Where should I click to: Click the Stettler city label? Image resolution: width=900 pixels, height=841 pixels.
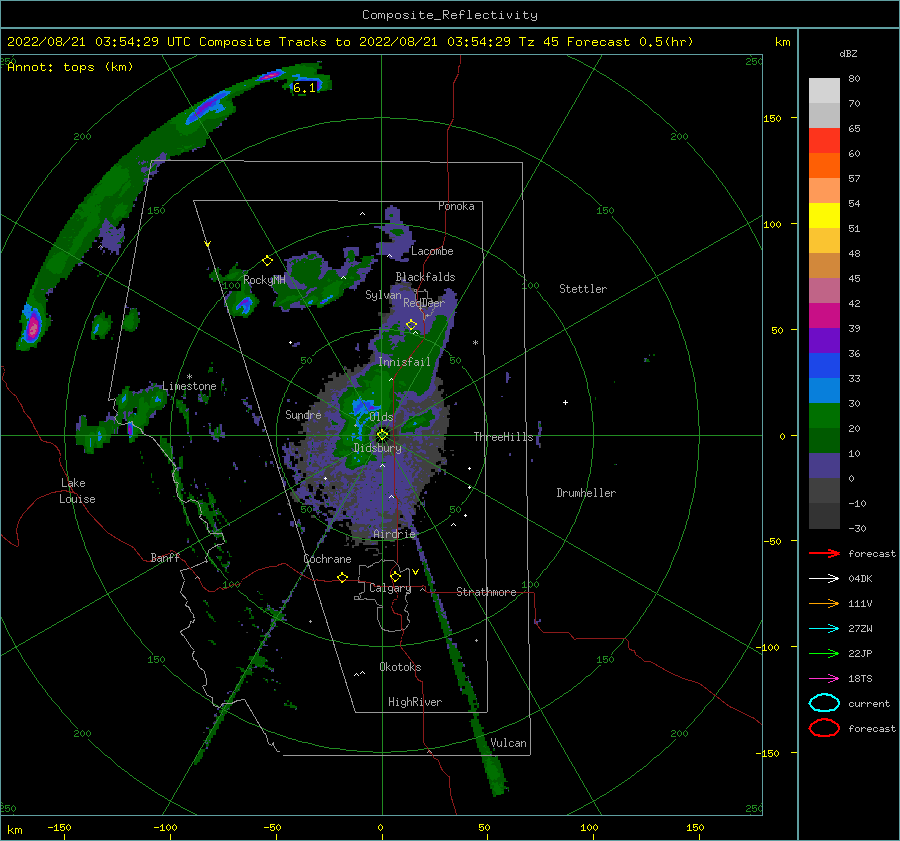[583, 289]
